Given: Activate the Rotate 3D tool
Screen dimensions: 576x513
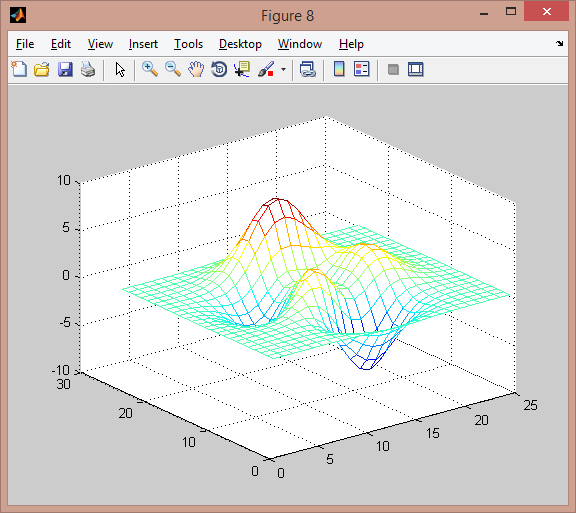Looking at the screenshot, I should coord(219,69).
